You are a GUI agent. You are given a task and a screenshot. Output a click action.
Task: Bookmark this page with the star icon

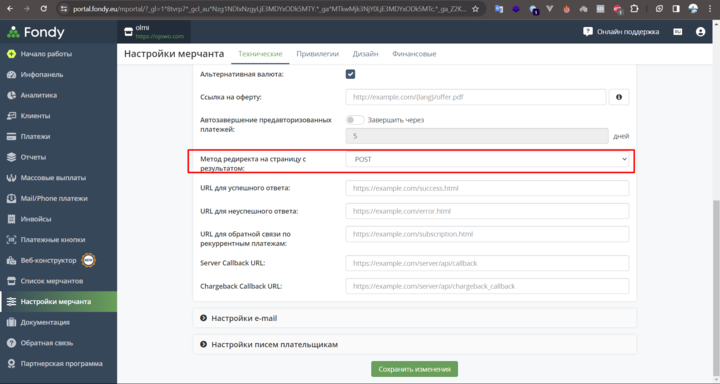pyautogui.click(x=476, y=9)
